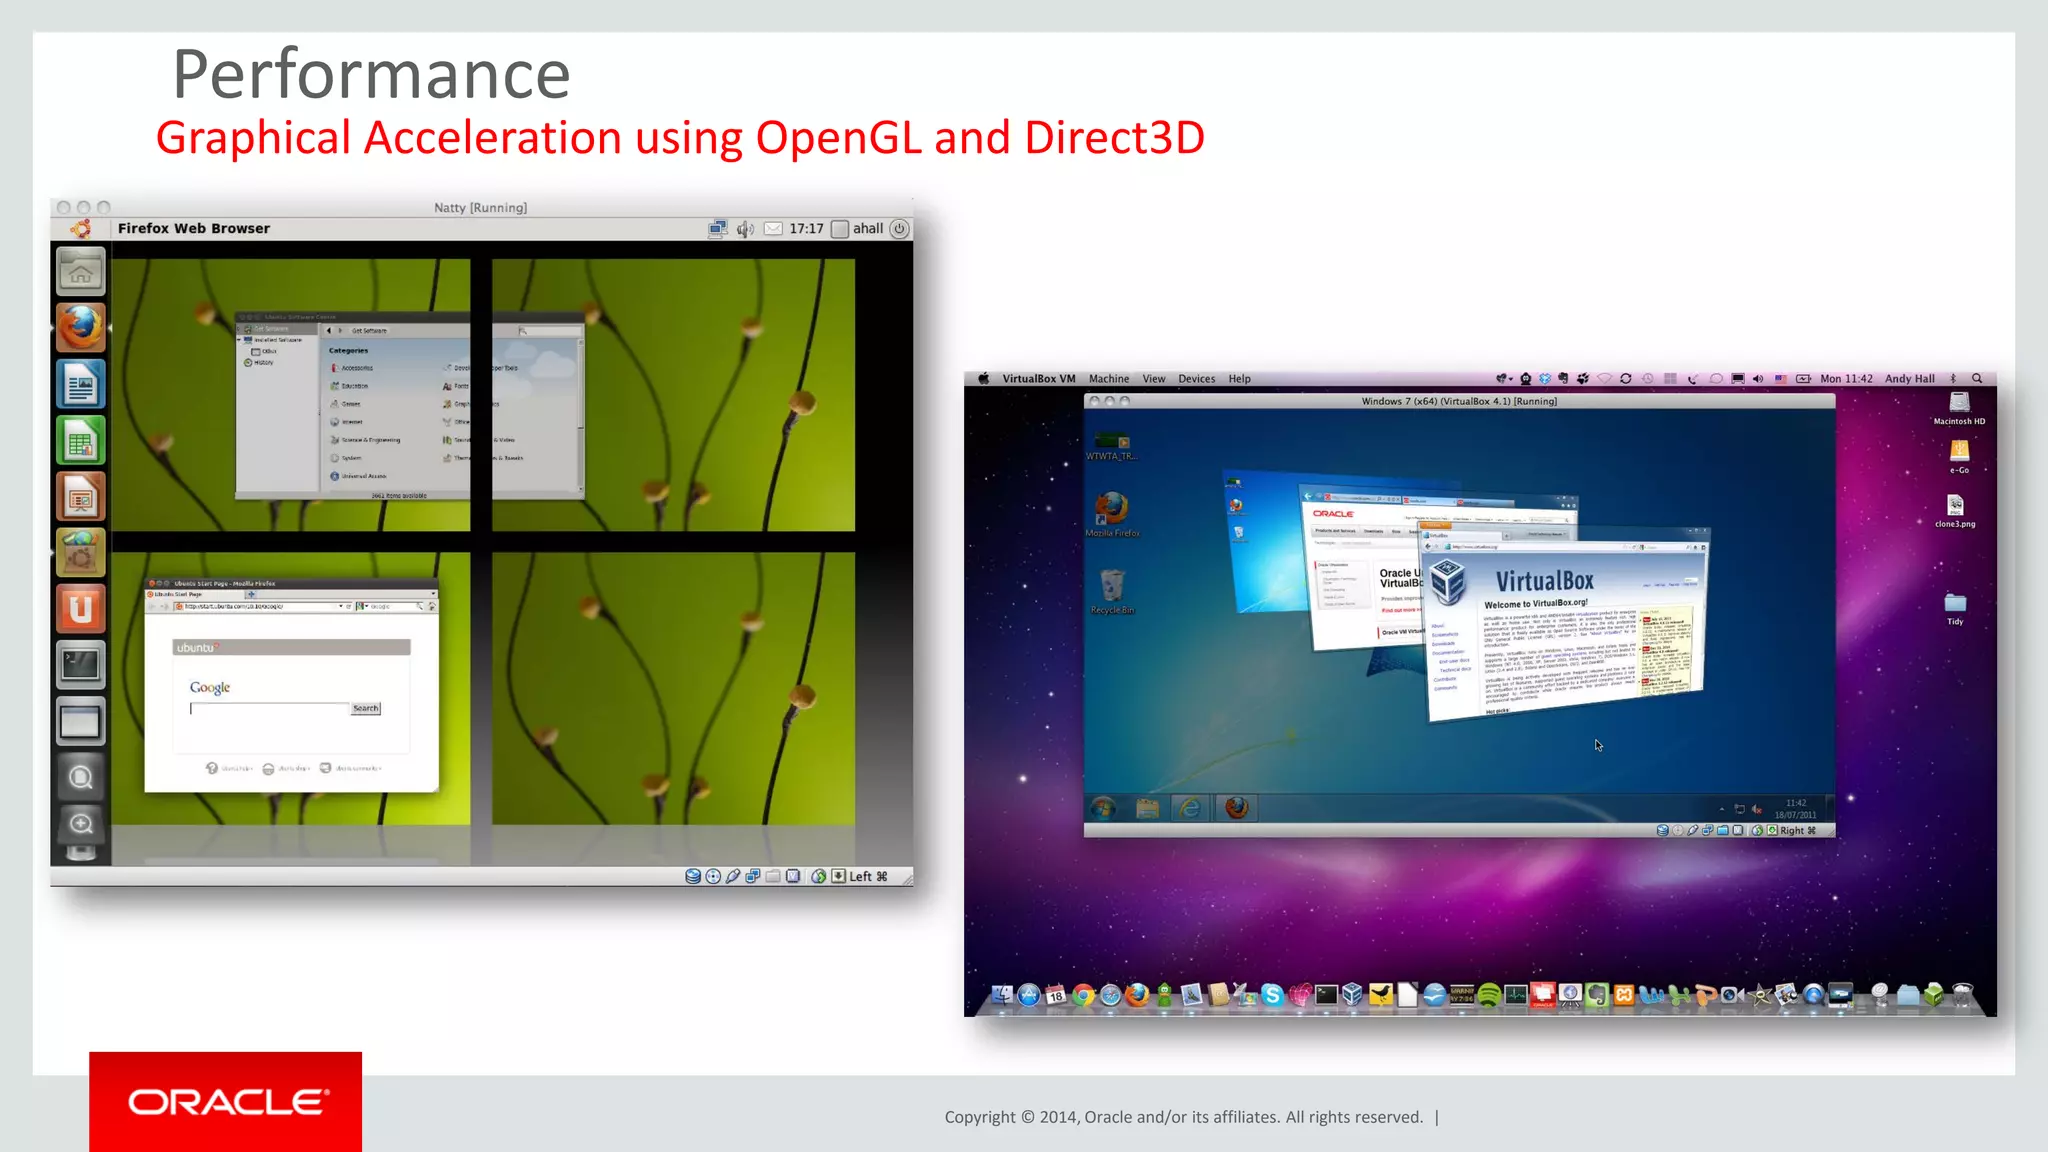
Task: Open the Ubuntu Software Center launcher icon
Action: pos(80,551)
